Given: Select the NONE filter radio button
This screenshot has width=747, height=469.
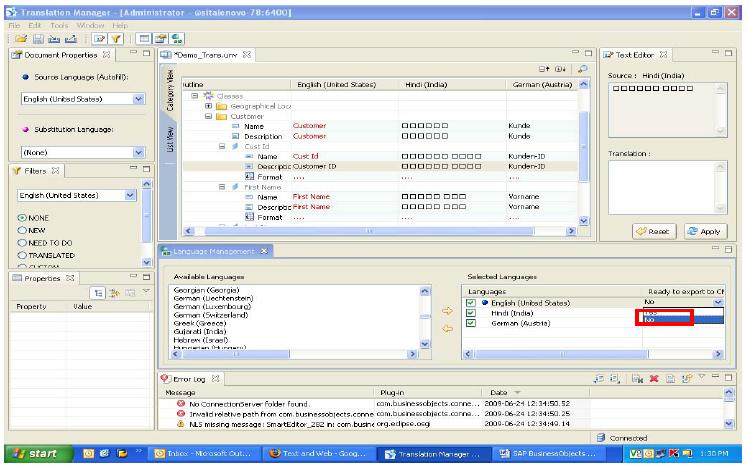Looking at the screenshot, I should click(22, 218).
